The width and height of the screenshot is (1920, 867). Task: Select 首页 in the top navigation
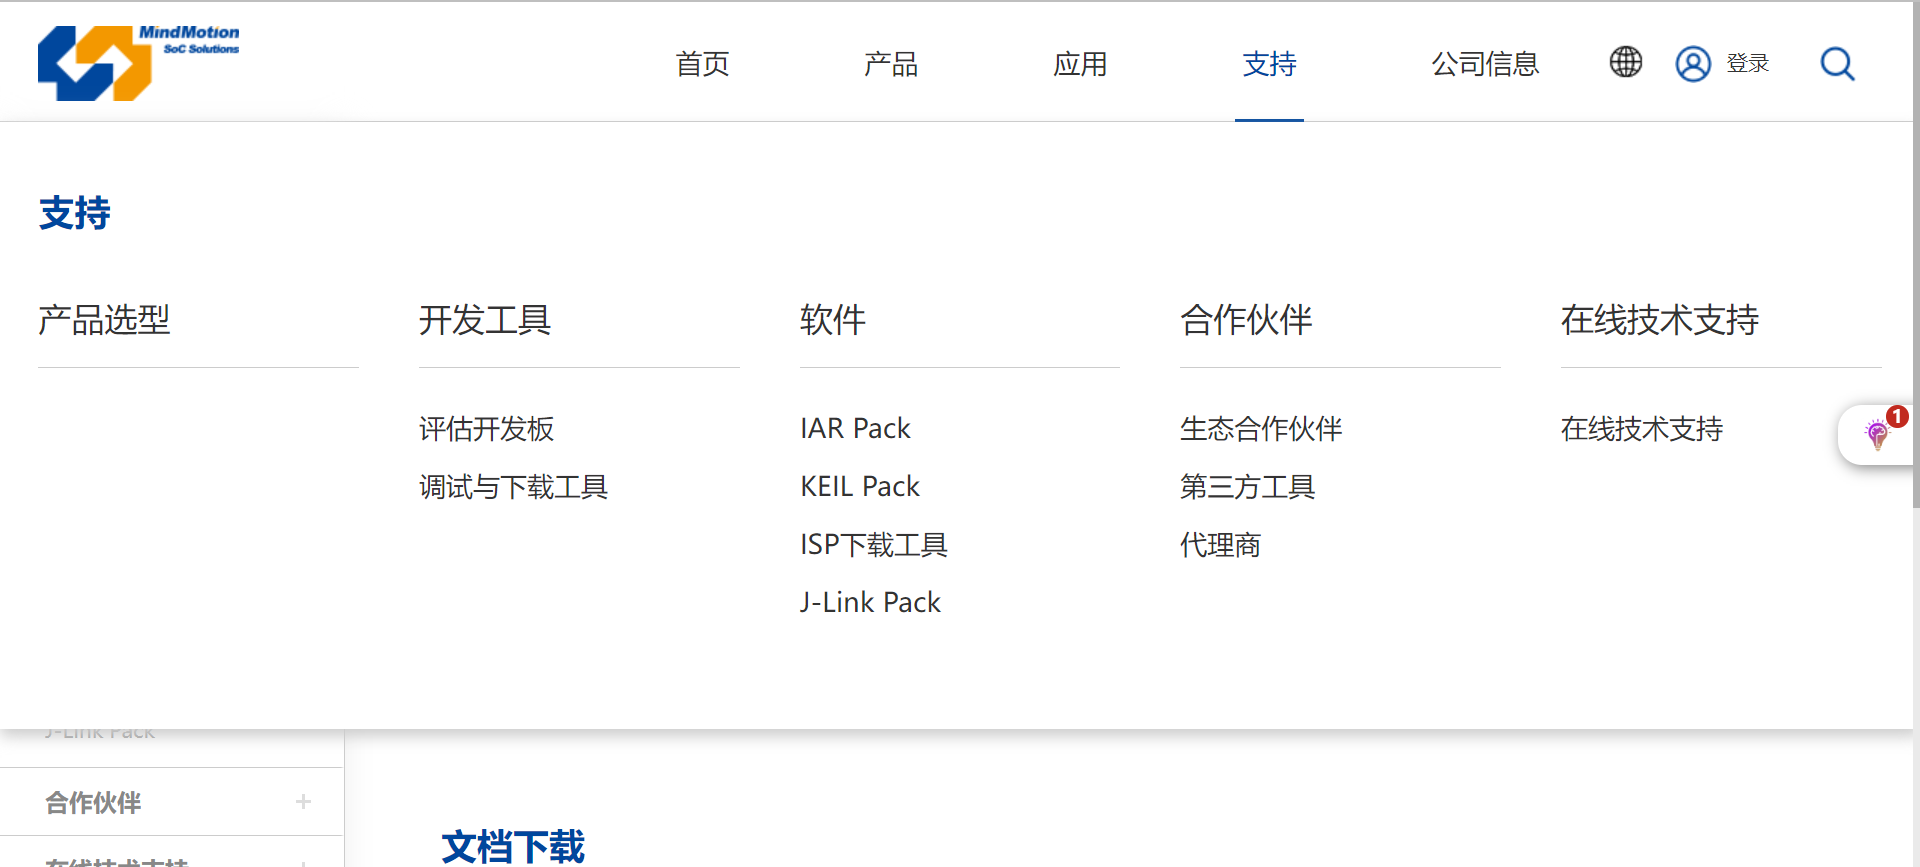click(x=702, y=64)
